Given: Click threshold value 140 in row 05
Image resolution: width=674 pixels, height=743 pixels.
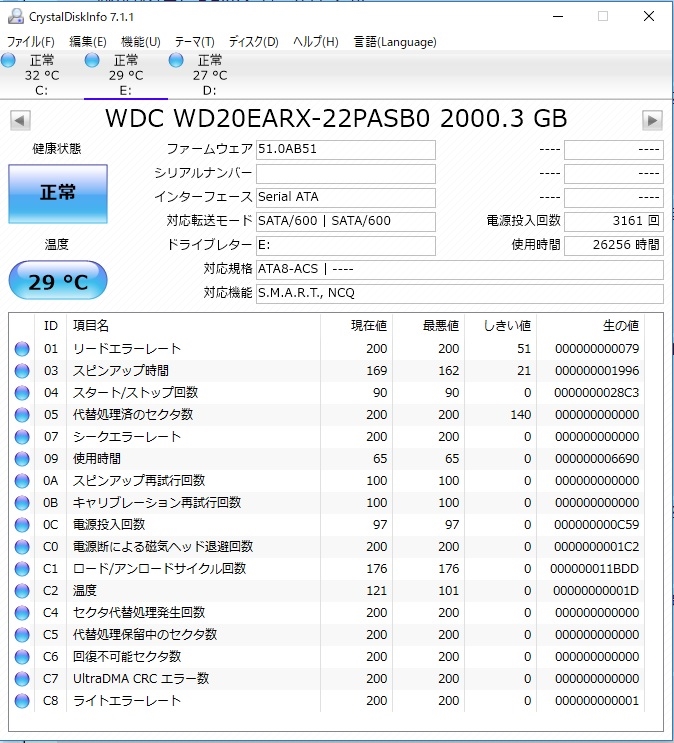Looking at the screenshot, I should coord(521,415).
